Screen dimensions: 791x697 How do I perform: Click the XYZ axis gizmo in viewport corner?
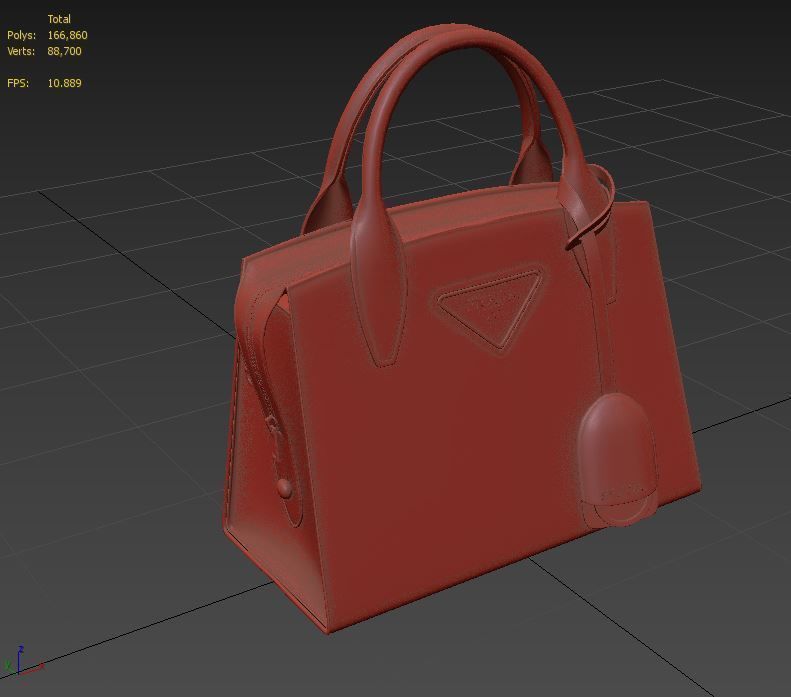pos(23,660)
